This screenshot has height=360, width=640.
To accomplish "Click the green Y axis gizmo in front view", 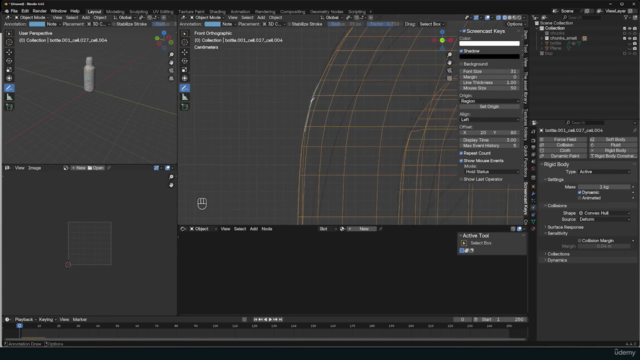I will [x=442, y=40].
